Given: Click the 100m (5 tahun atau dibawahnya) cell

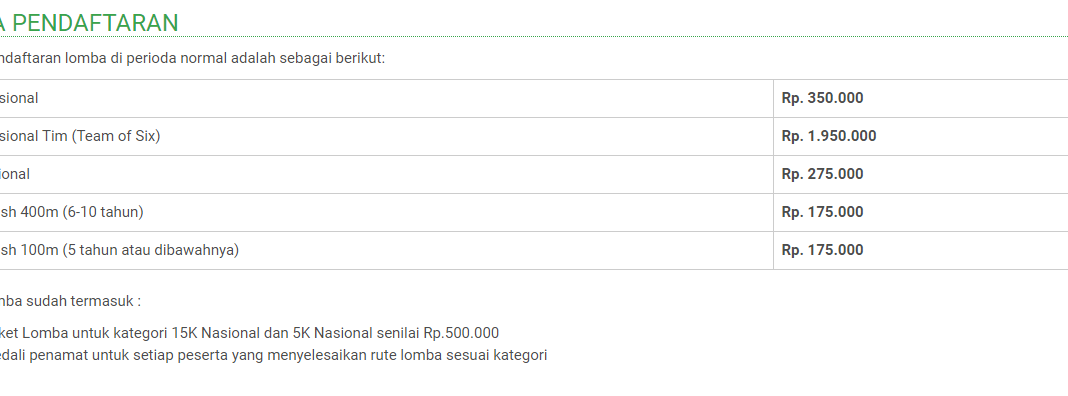Looking at the screenshot, I should (x=386, y=251).
